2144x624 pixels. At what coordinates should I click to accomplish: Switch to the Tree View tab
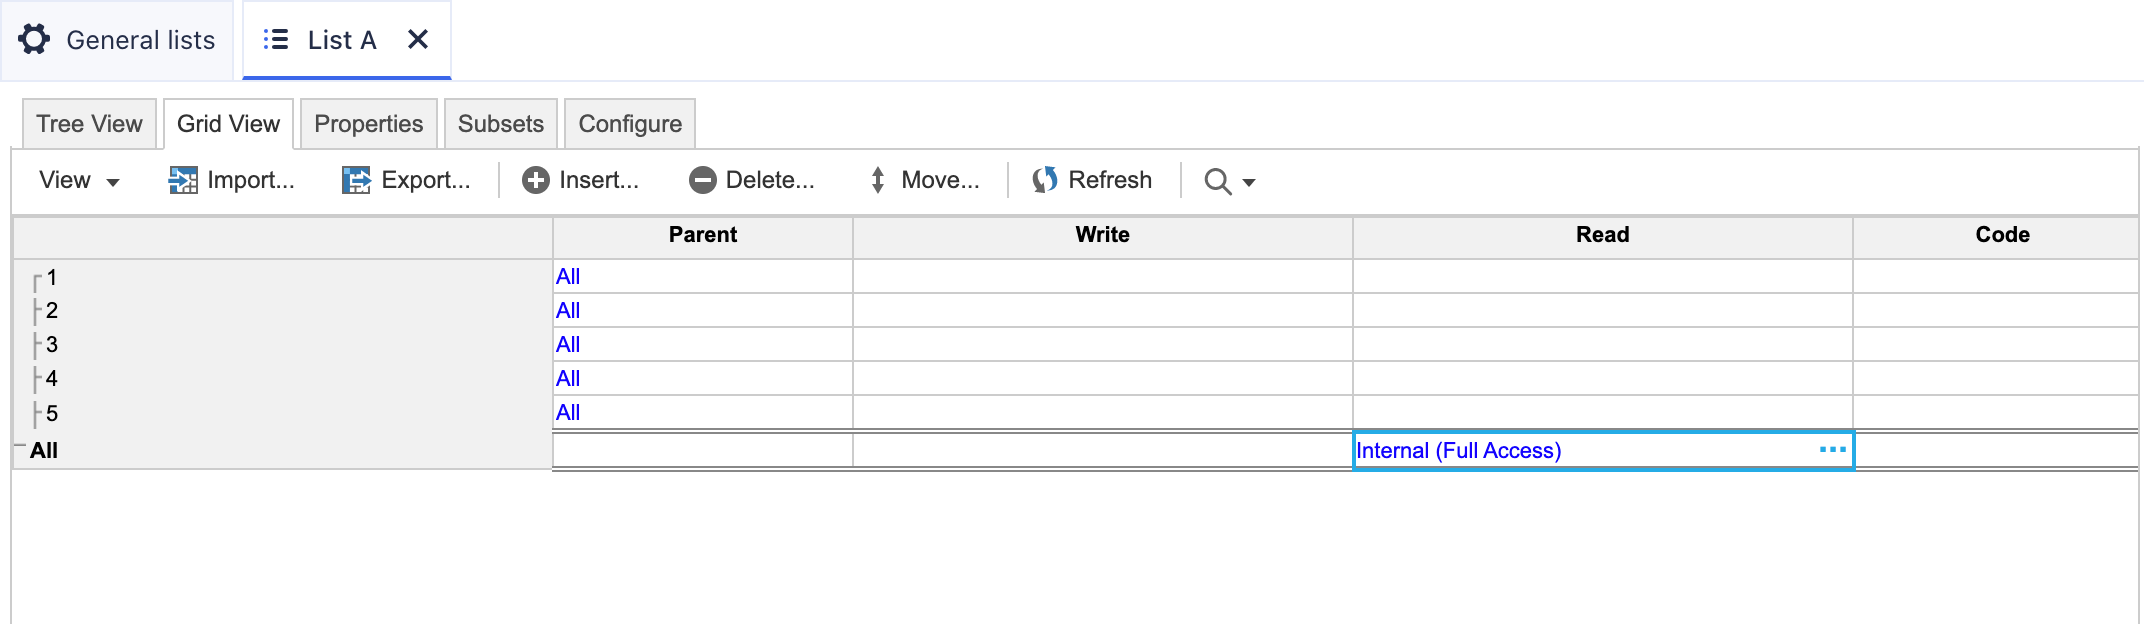[x=88, y=123]
